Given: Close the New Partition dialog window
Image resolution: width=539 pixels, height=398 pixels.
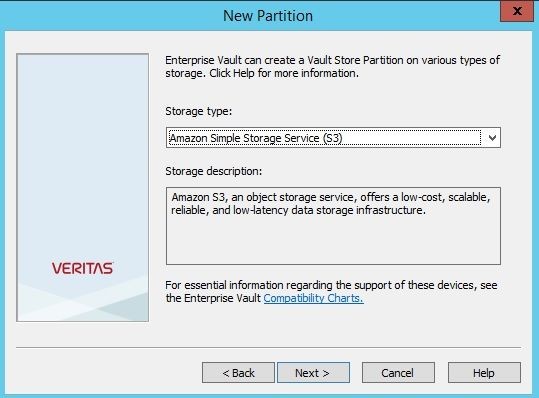Looking at the screenshot, I should point(517,11).
